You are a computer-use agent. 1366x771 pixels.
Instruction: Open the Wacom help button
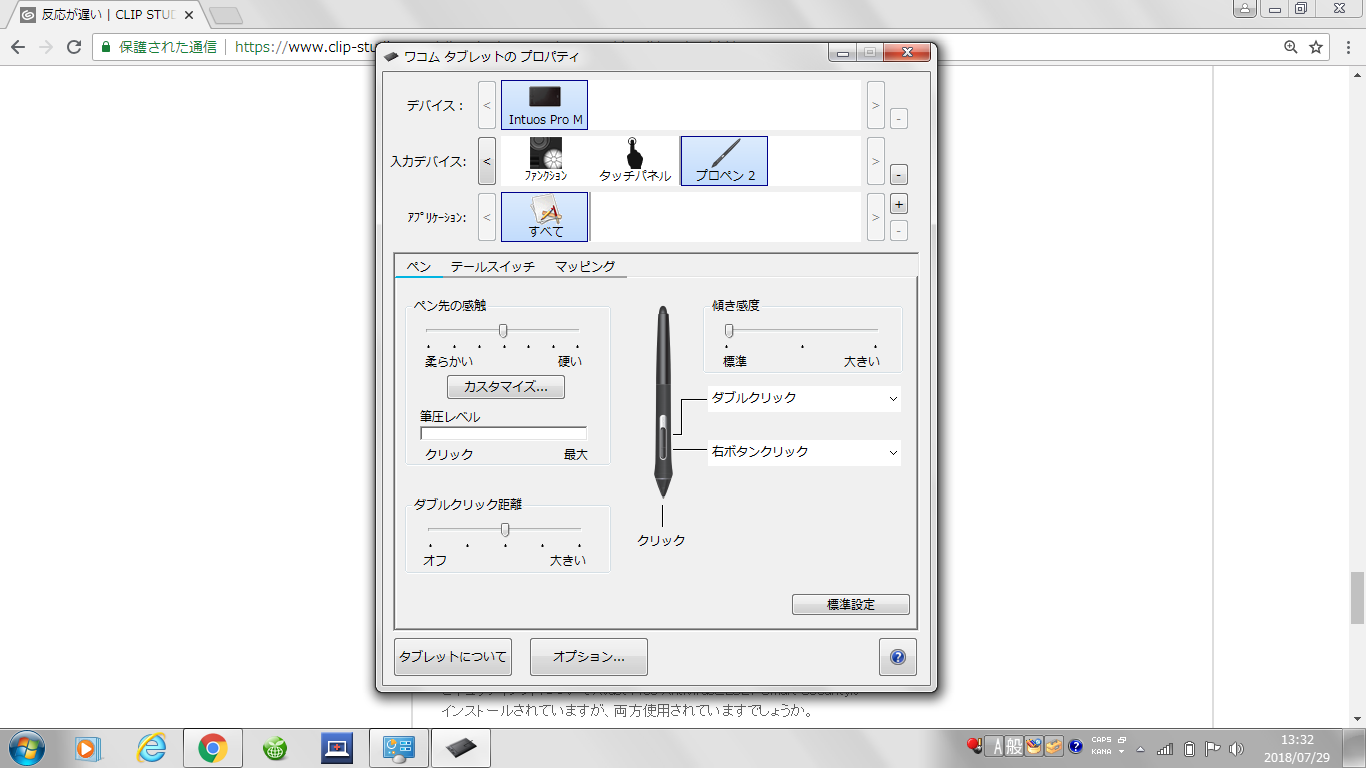[x=897, y=657]
